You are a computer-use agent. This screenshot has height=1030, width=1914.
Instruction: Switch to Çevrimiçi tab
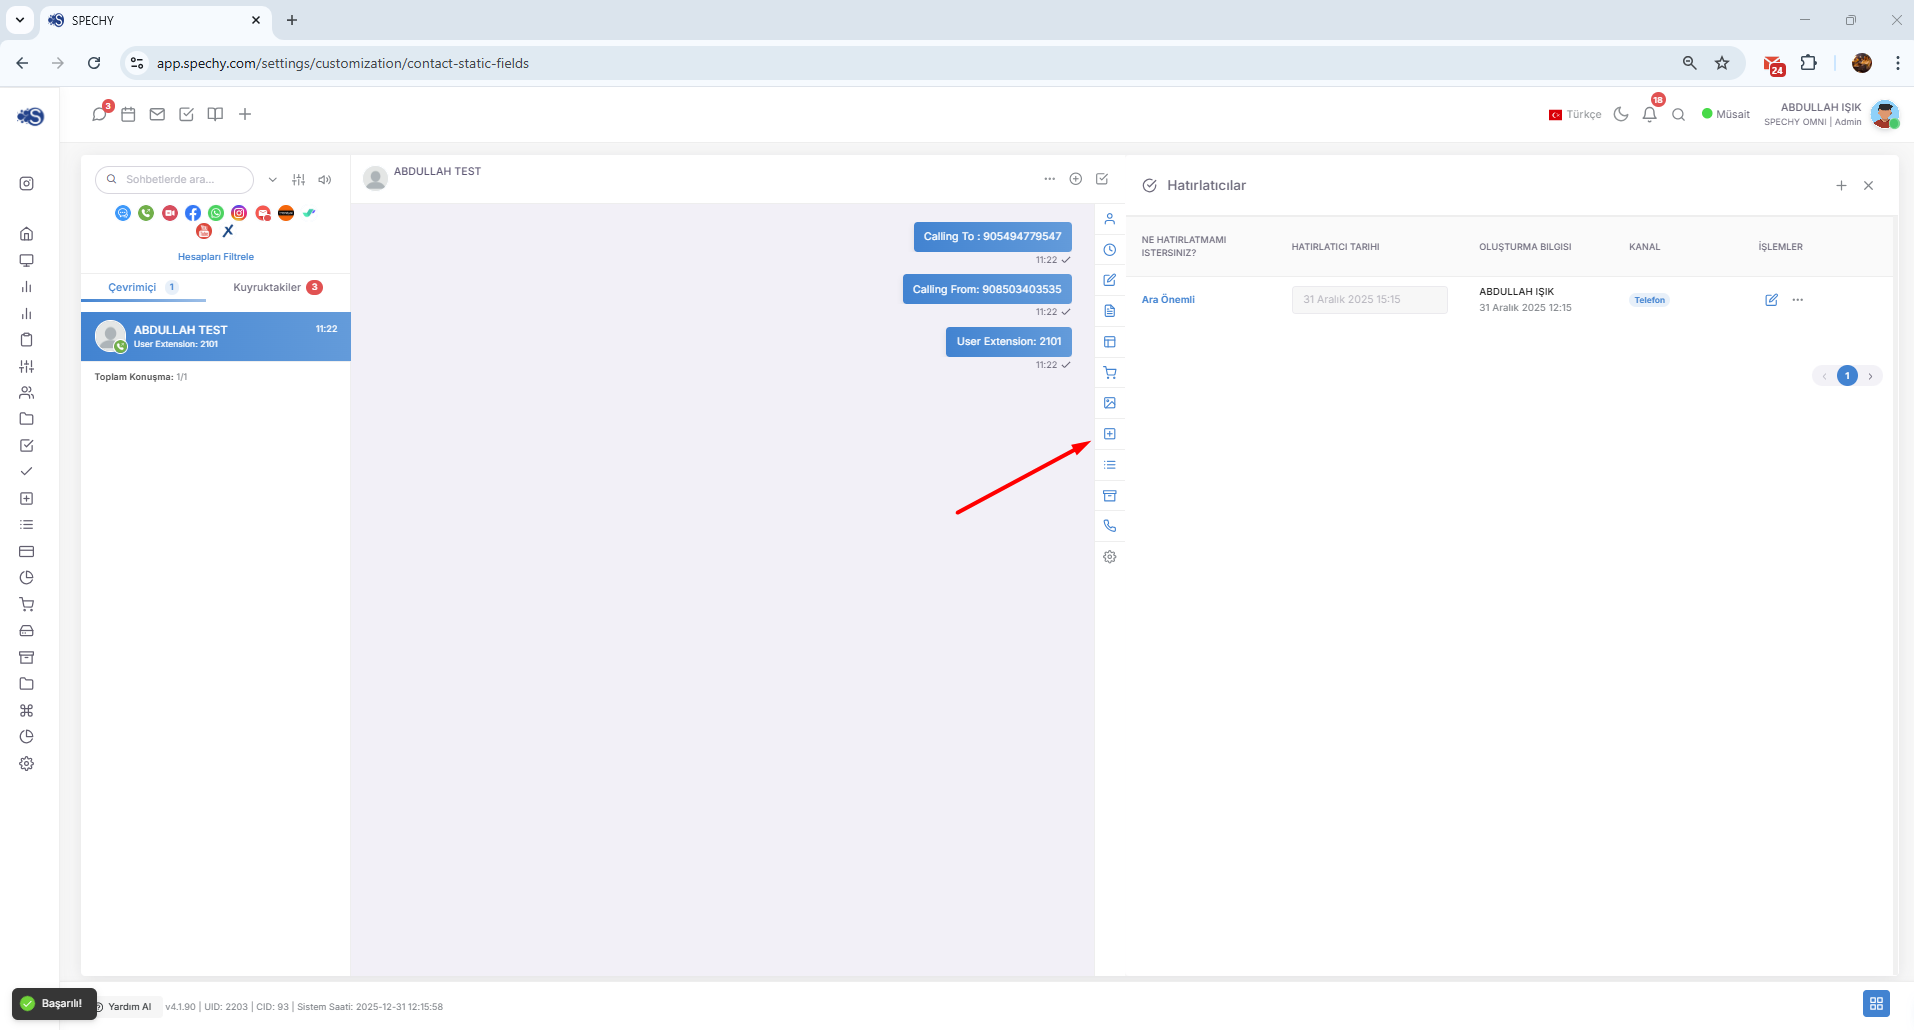click(x=143, y=288)
